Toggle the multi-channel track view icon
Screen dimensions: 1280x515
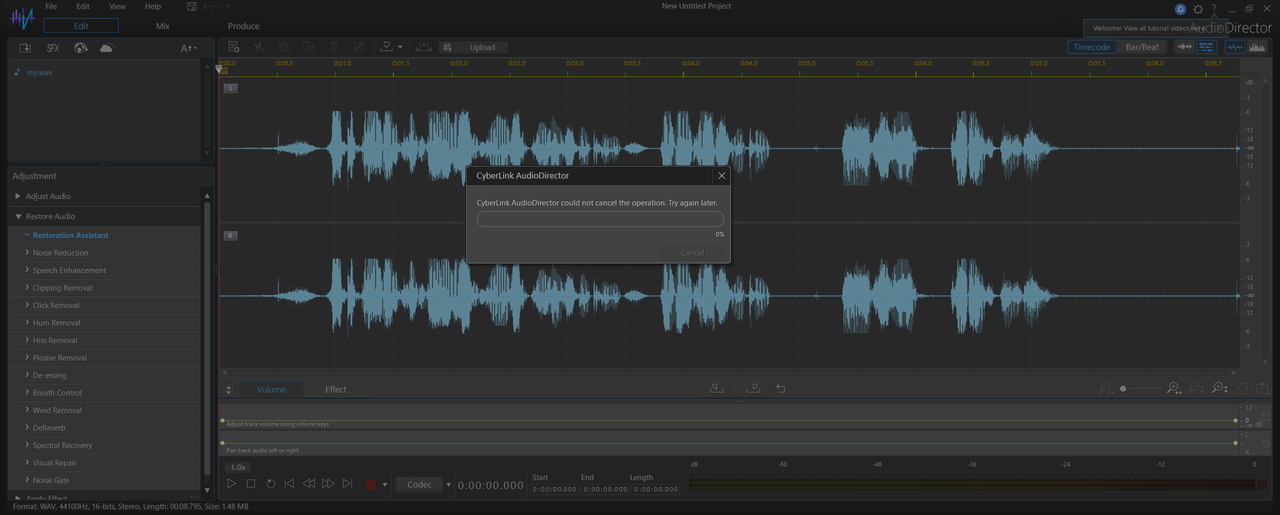(1207, 47)
